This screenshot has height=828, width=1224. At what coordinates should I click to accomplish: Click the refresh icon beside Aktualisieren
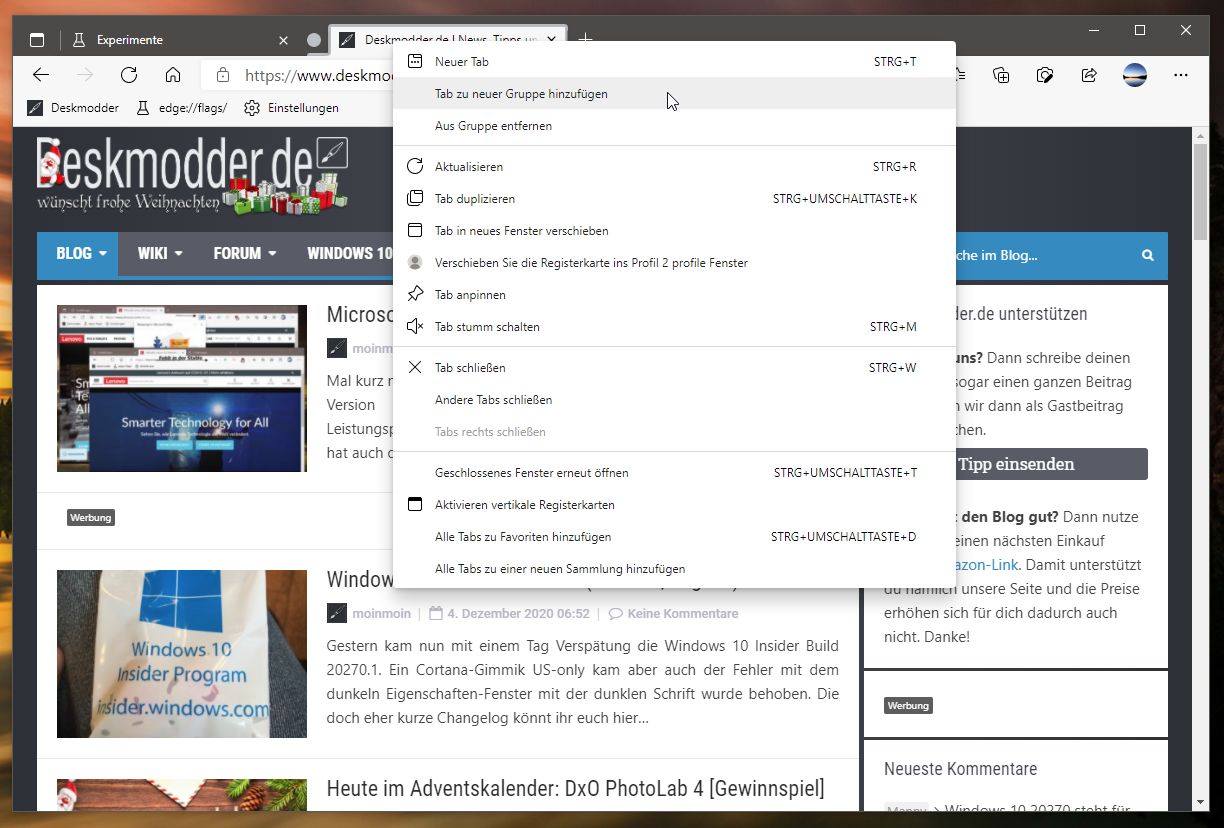(x=415, y=167)
